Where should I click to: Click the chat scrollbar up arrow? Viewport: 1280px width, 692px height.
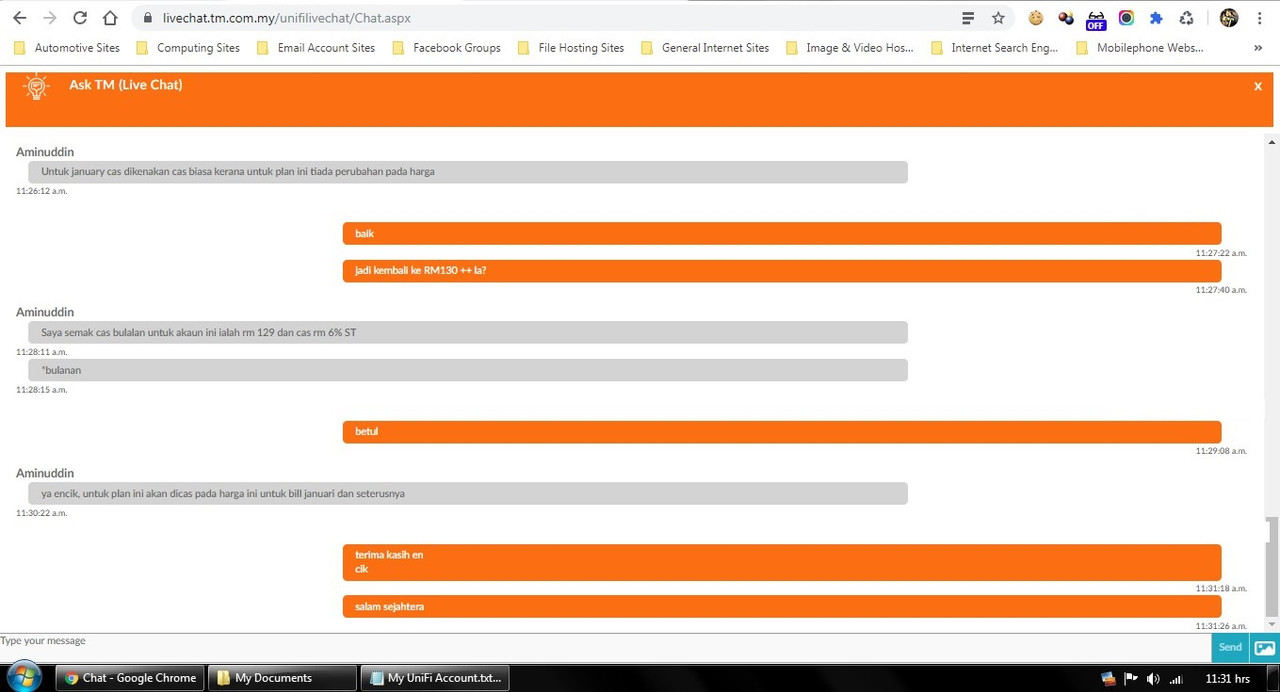pos(1272,142)
